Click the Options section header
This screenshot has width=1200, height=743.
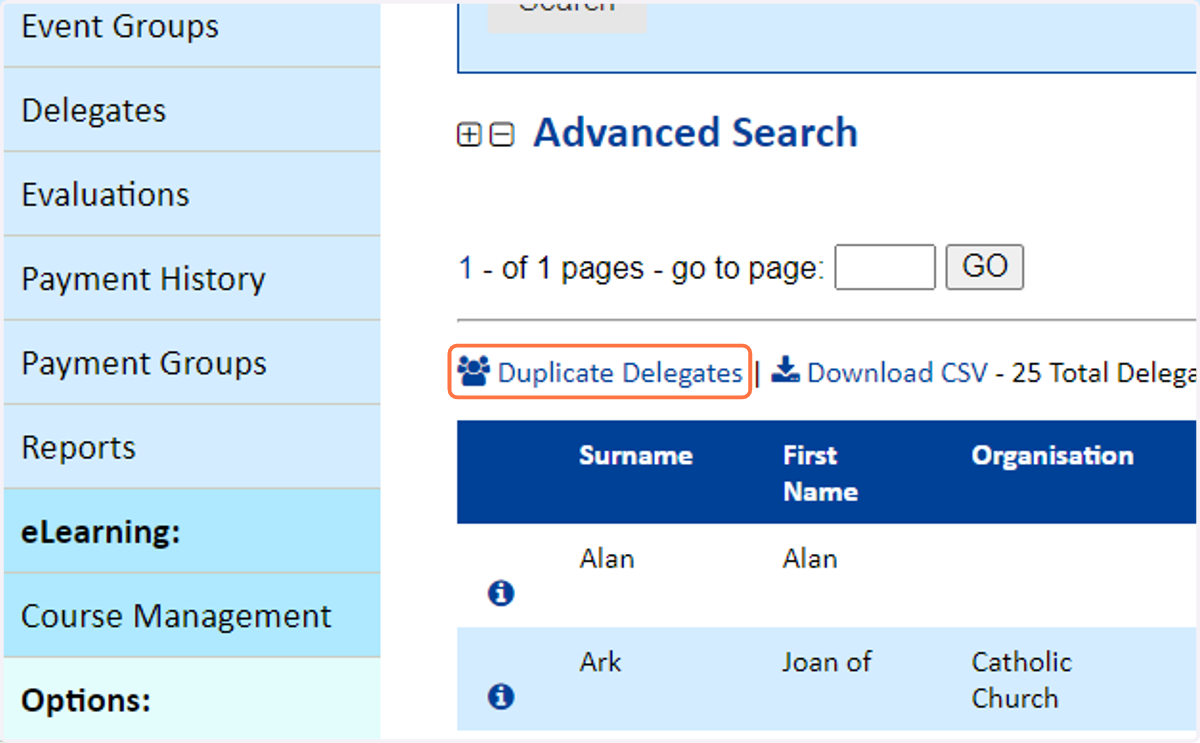(x=192, y=699)
